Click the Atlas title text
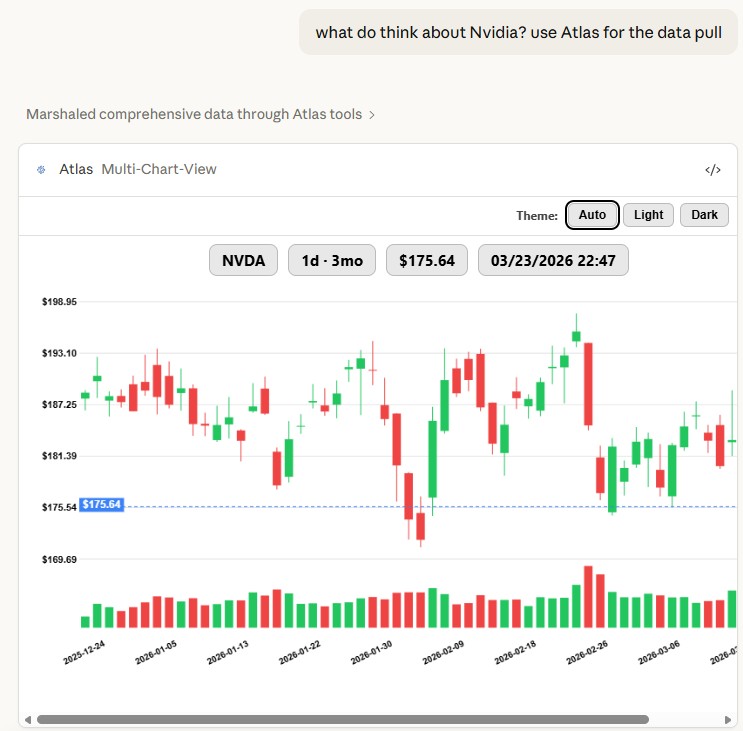The width and height of the screenshot is (743, 731). coord(76,170)
